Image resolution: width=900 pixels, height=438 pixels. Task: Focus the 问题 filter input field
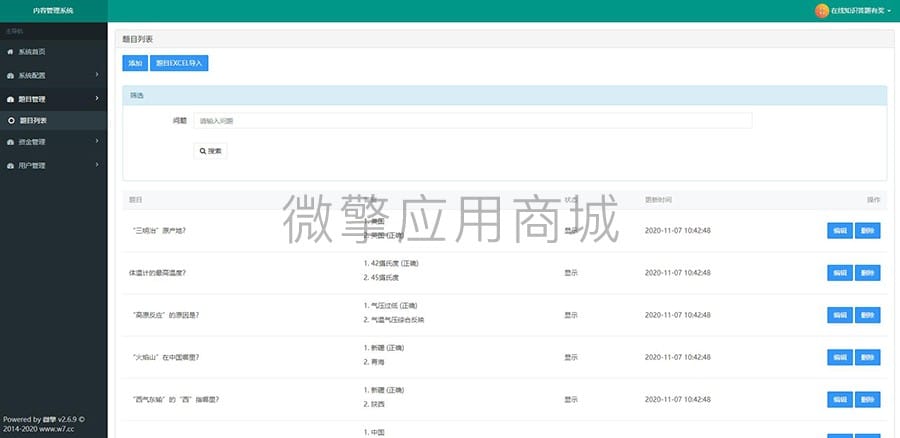coord(472,121)
